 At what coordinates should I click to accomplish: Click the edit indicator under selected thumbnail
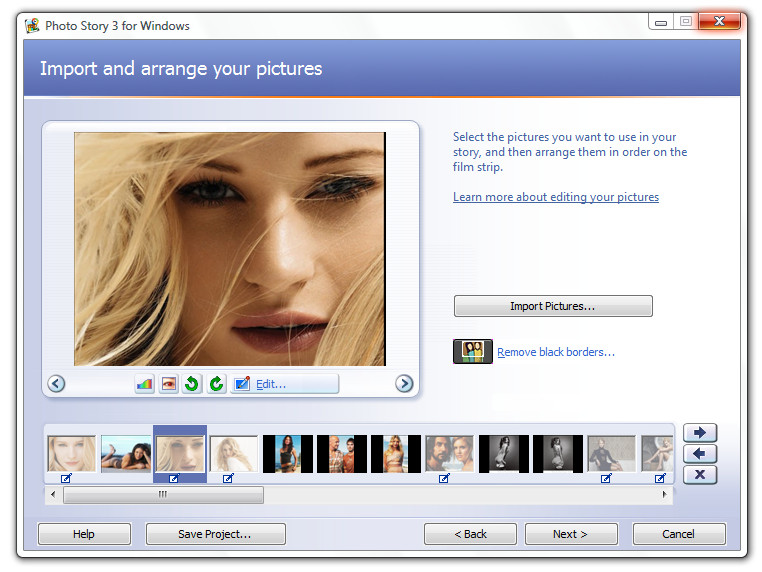(174, 479)
